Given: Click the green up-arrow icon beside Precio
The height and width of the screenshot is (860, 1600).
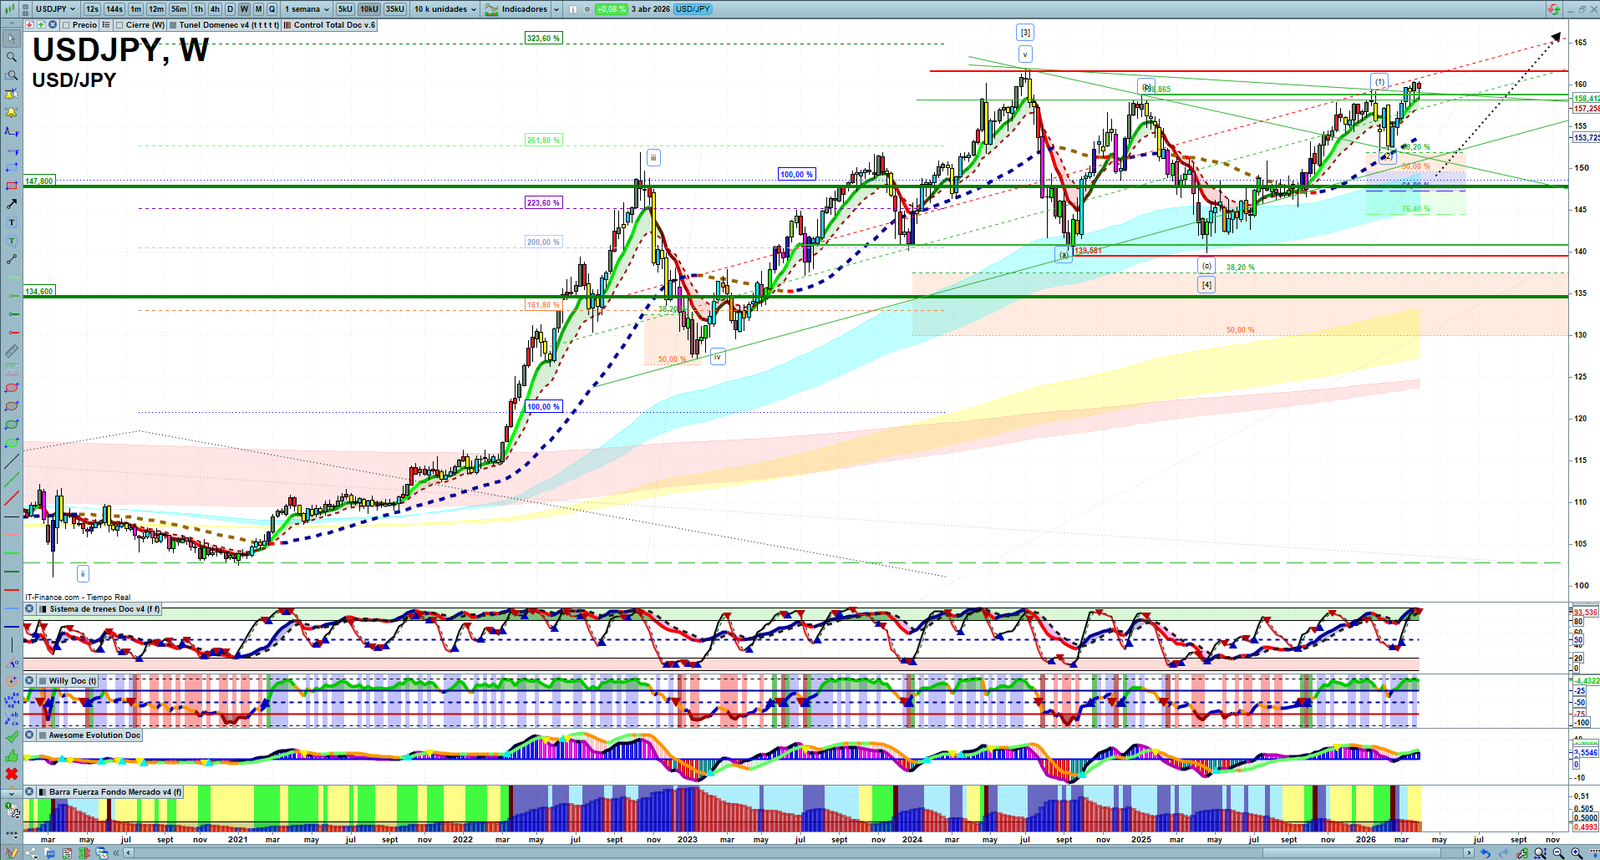Looking at the screenshot, I should (x=42, y=25).
